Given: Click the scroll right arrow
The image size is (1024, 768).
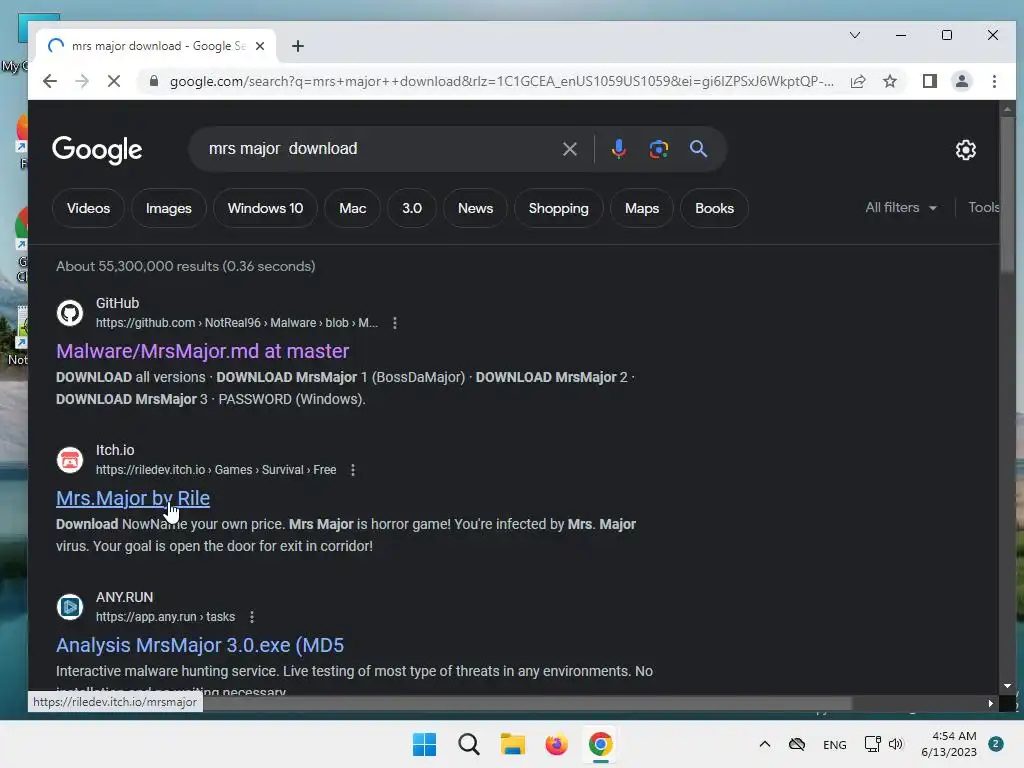Looking at the screenshot, I should click(x=991, y=703).
